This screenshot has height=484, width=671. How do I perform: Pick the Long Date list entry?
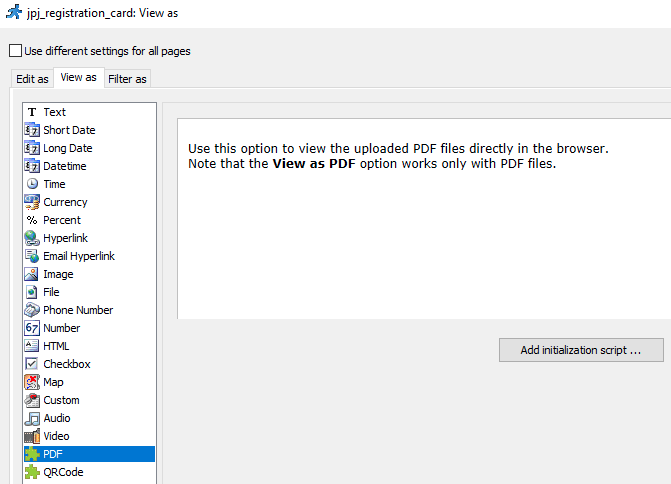point(67,148)
